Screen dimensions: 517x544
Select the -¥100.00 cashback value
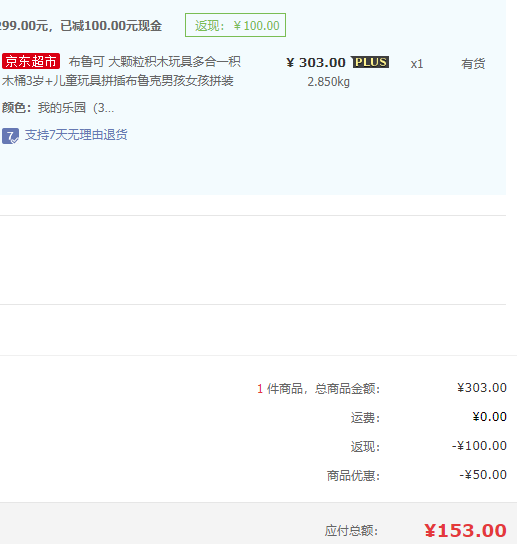tap(479, 445)
